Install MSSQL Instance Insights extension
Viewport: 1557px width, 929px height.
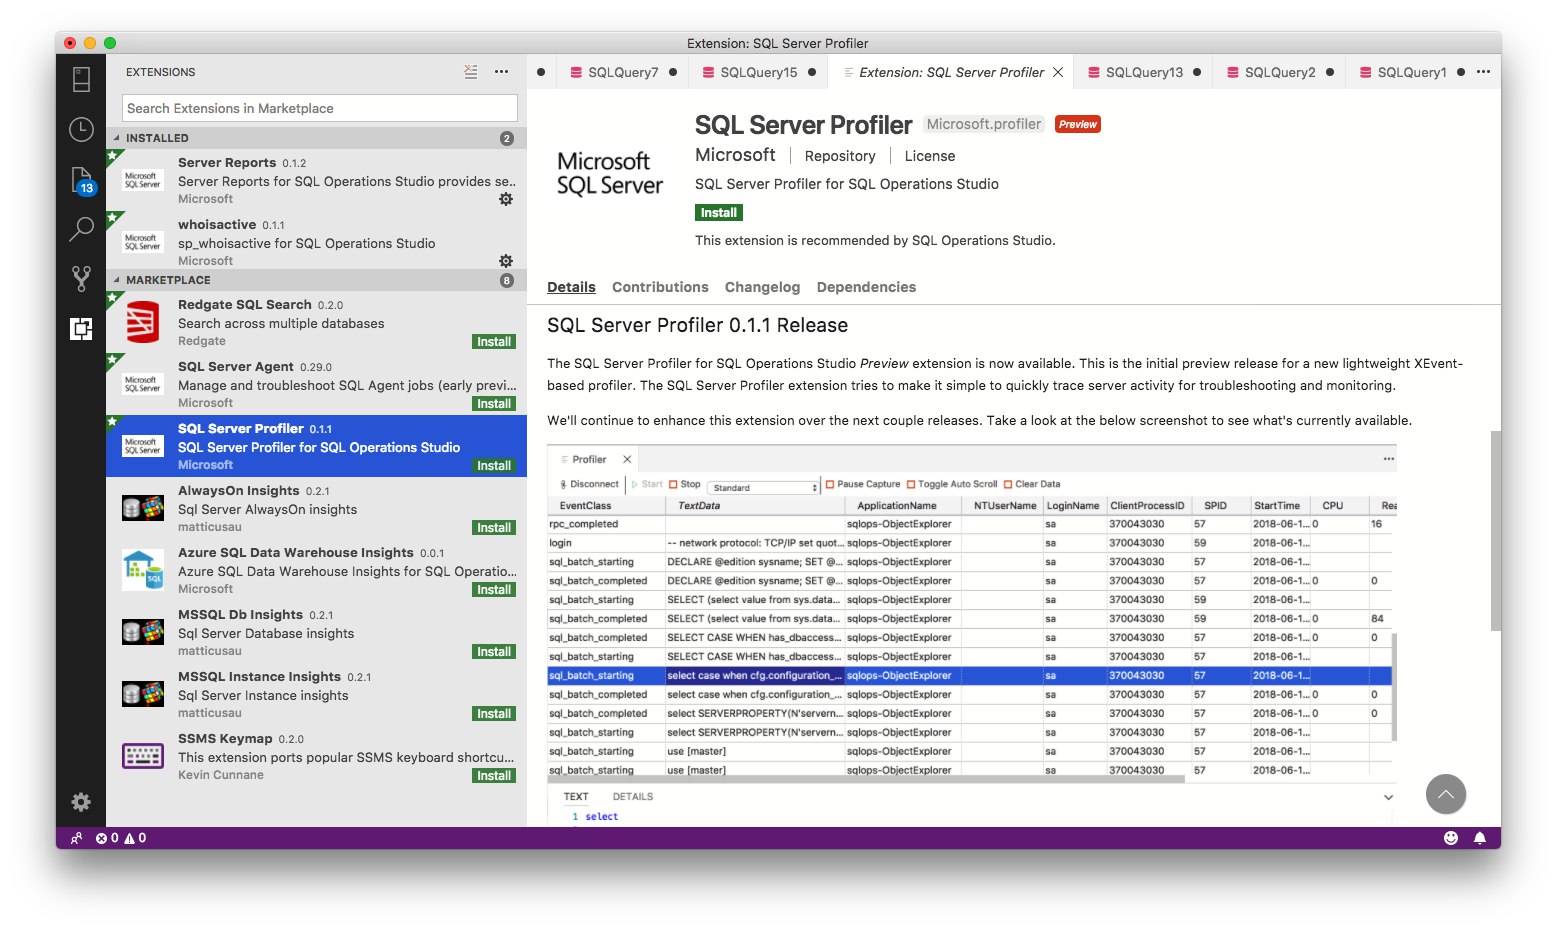click(494, 714)
